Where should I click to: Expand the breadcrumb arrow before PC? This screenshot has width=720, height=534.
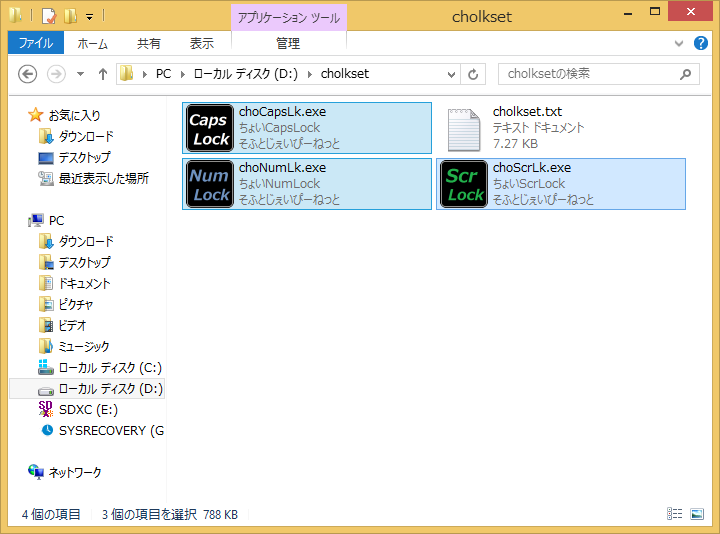click(145, 74)
